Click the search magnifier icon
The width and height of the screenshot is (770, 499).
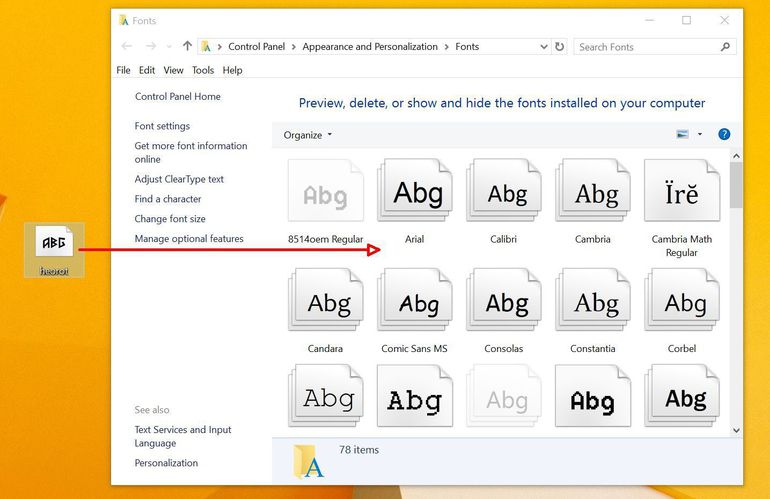click(725, 47)
